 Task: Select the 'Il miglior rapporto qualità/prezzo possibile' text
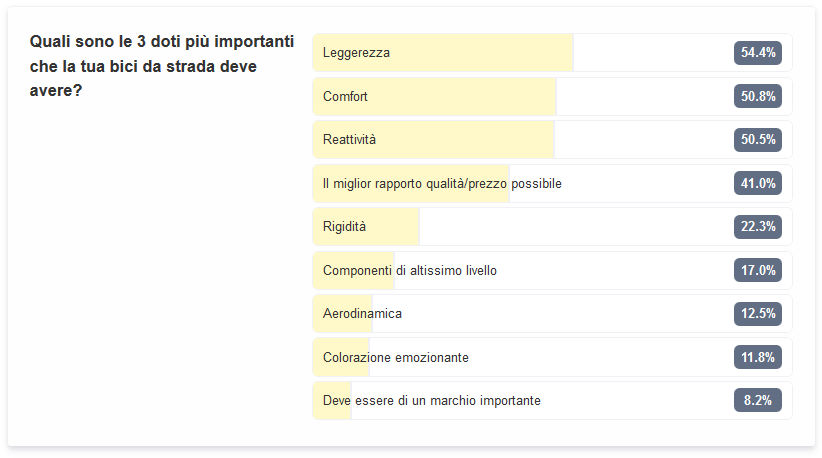442,184
